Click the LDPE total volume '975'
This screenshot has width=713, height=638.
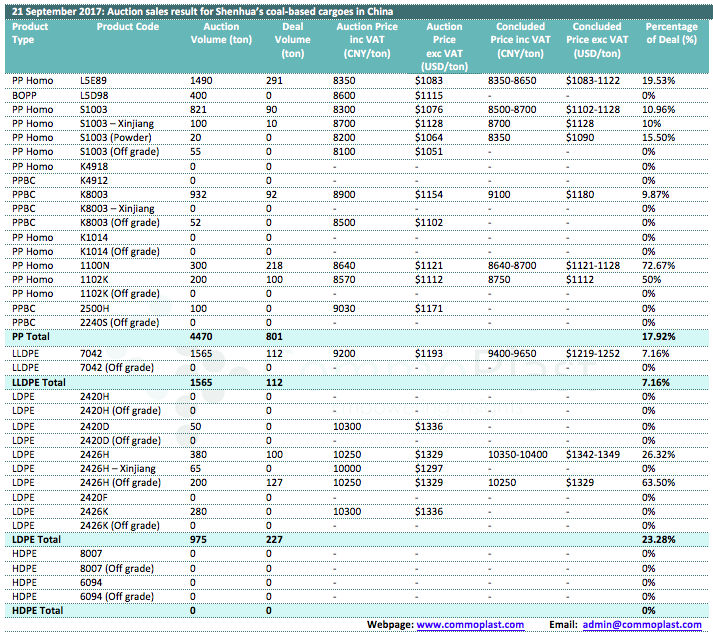(198, 540)
